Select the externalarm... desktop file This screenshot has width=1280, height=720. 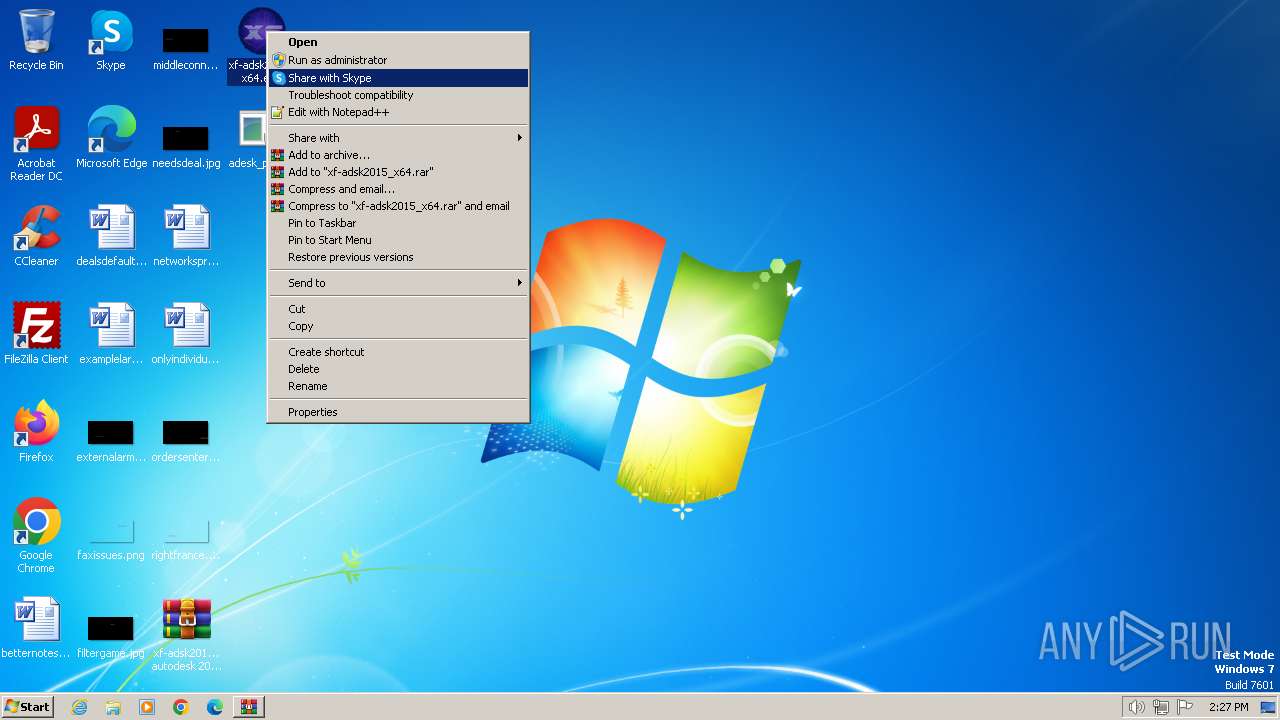pyautogui.click(x=111, y=440)
